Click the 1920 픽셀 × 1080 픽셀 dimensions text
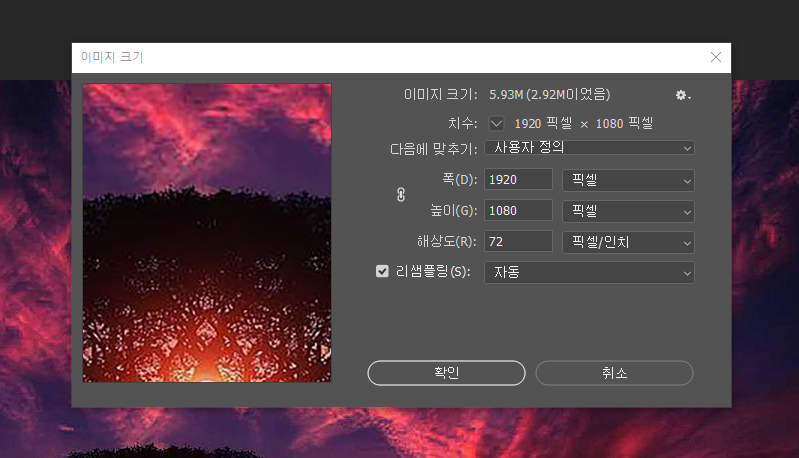Viewport: 799px width, 458px height. coord(583,123)
